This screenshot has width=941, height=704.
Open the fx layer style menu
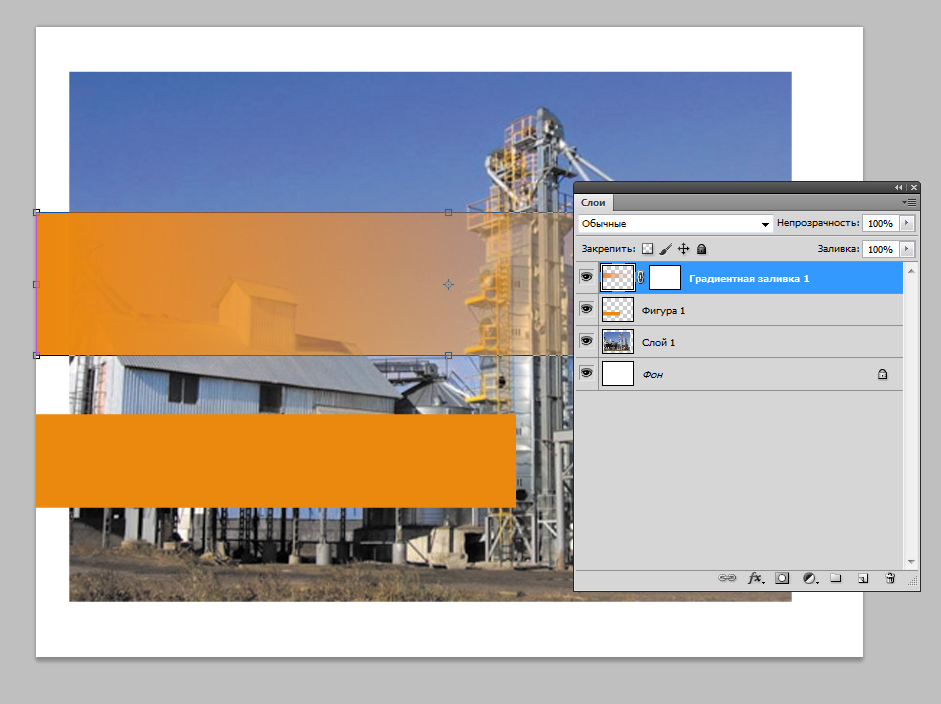756,578
